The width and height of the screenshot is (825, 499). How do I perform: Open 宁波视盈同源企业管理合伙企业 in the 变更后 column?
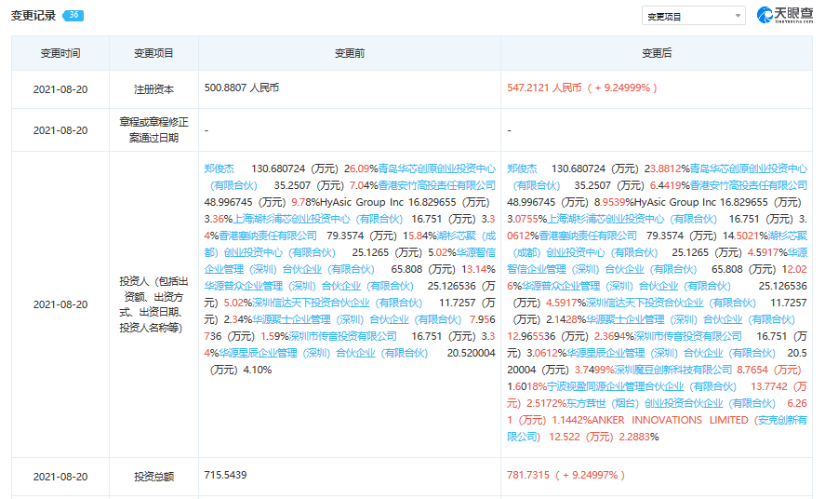click(642, 387)
